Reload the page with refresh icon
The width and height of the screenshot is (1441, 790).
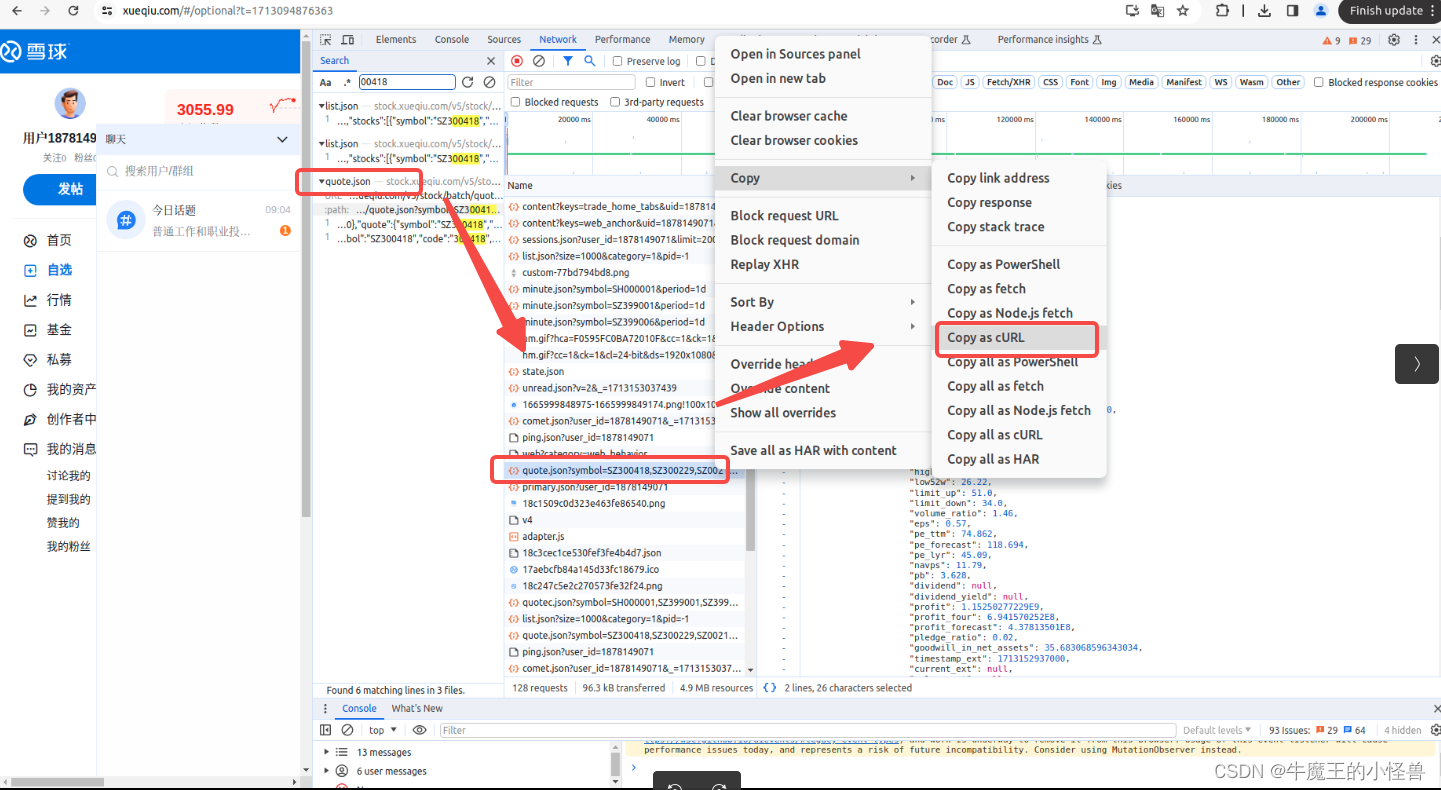point(73,10)
